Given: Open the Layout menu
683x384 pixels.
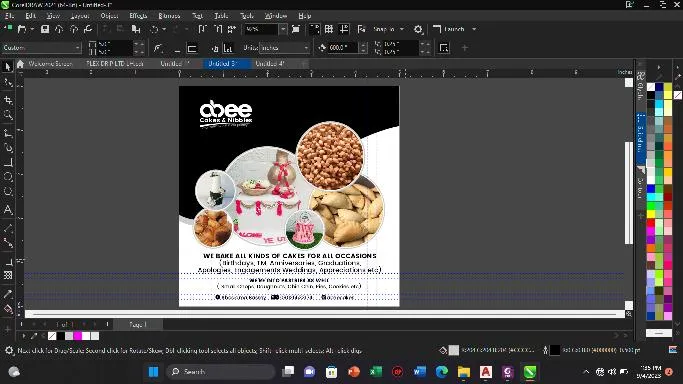Looking at the screenshot, I should pyautogui.click(x=80, y=16).
